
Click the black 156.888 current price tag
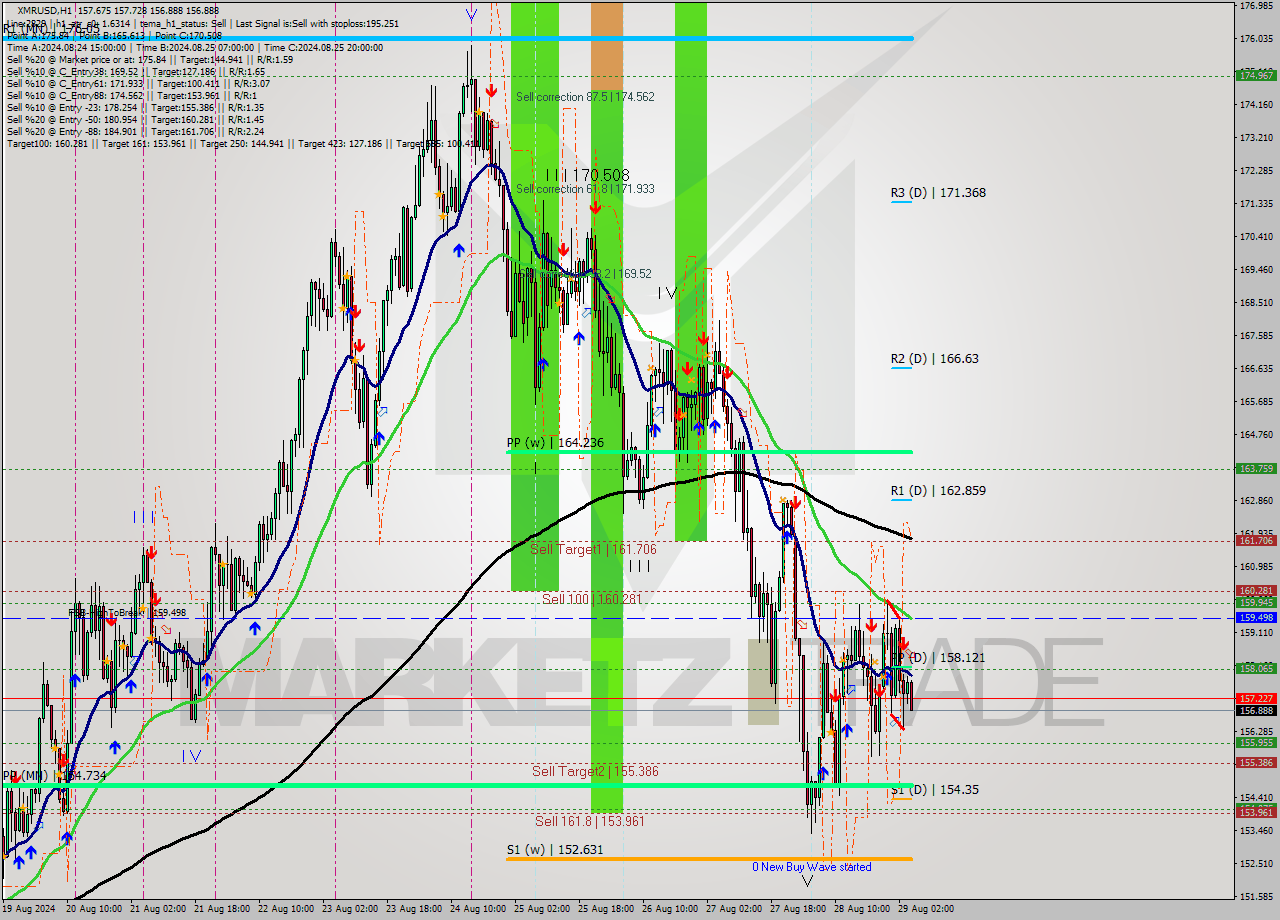pyautogui.click(x=1256, y=711)
